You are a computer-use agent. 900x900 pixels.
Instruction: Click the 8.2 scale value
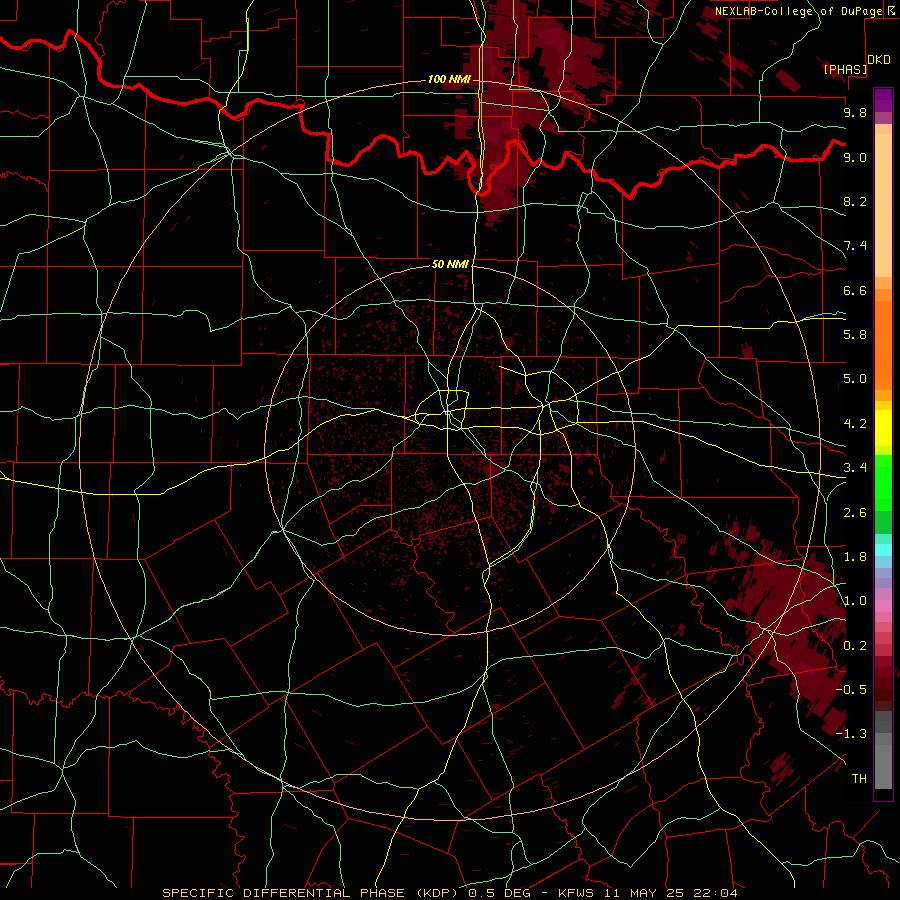tap(855, 201)
